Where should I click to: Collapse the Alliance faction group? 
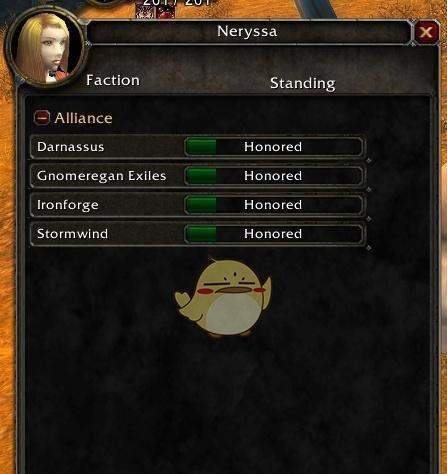[x=42, y=118]
